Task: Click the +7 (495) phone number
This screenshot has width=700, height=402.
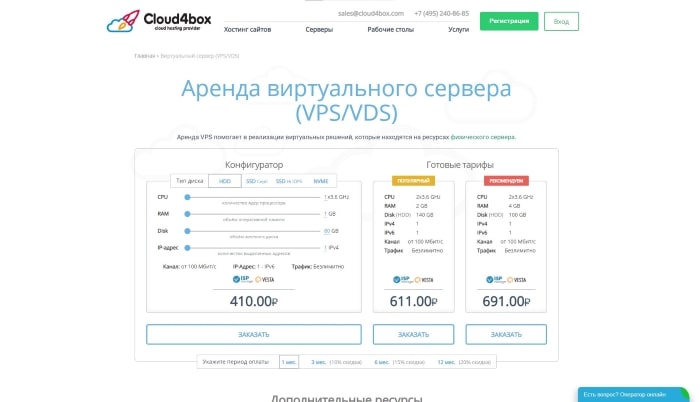Action: 442,13
